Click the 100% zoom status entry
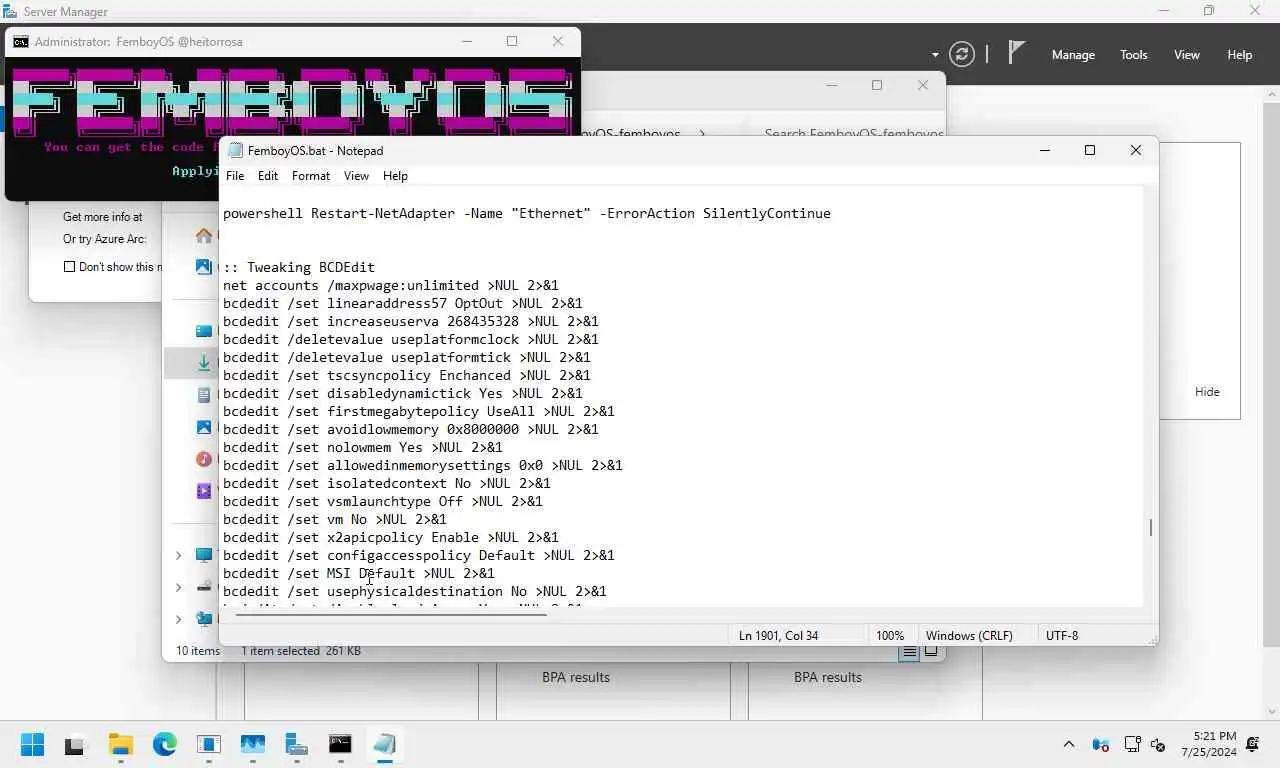The image size is (1280, 768). point(890,636)
